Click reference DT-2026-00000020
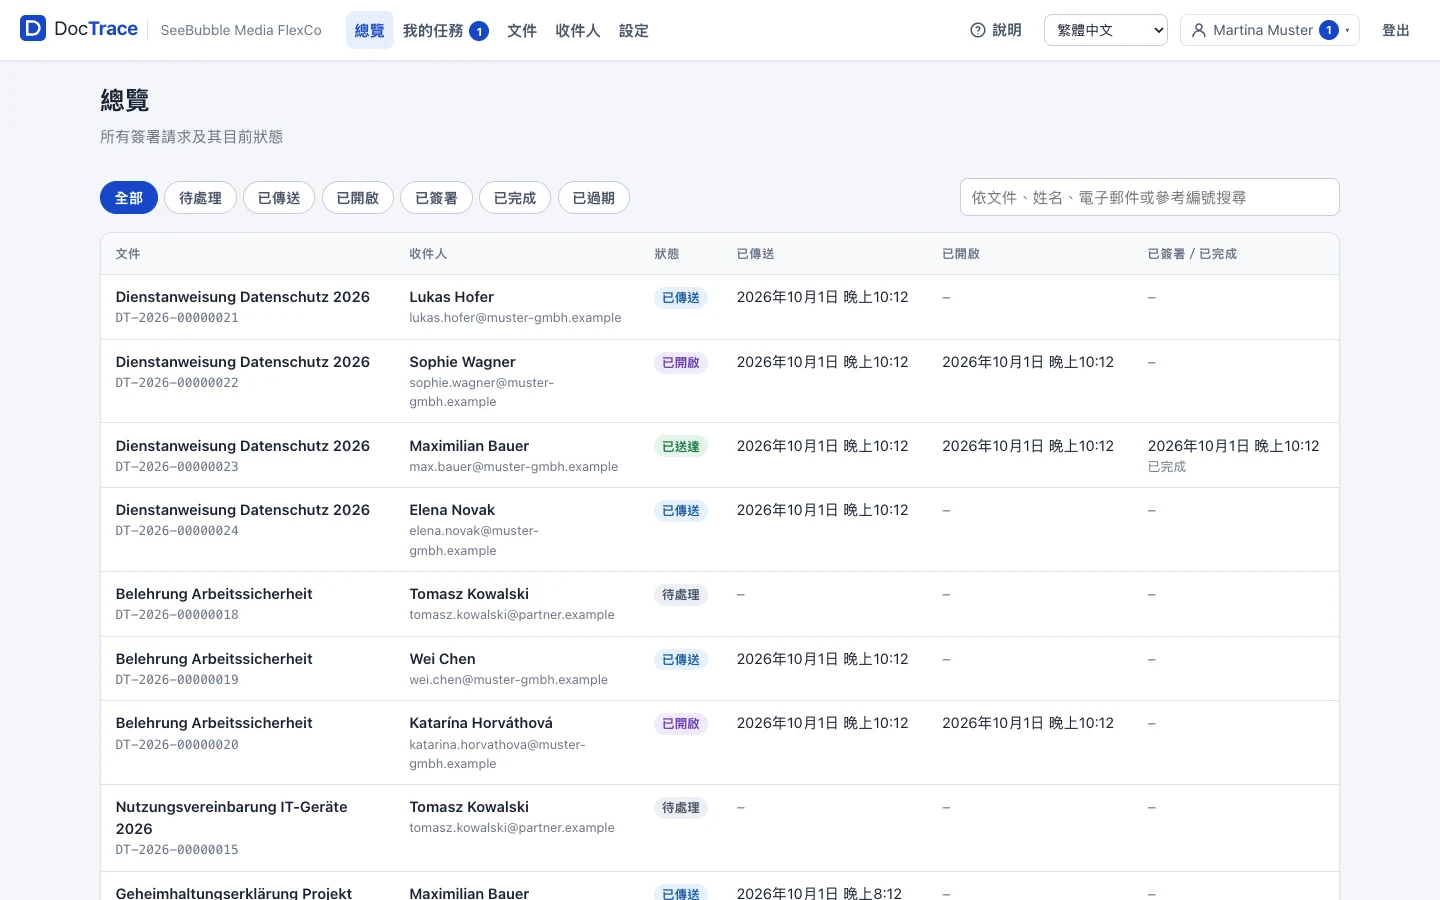 pos(177,745)
